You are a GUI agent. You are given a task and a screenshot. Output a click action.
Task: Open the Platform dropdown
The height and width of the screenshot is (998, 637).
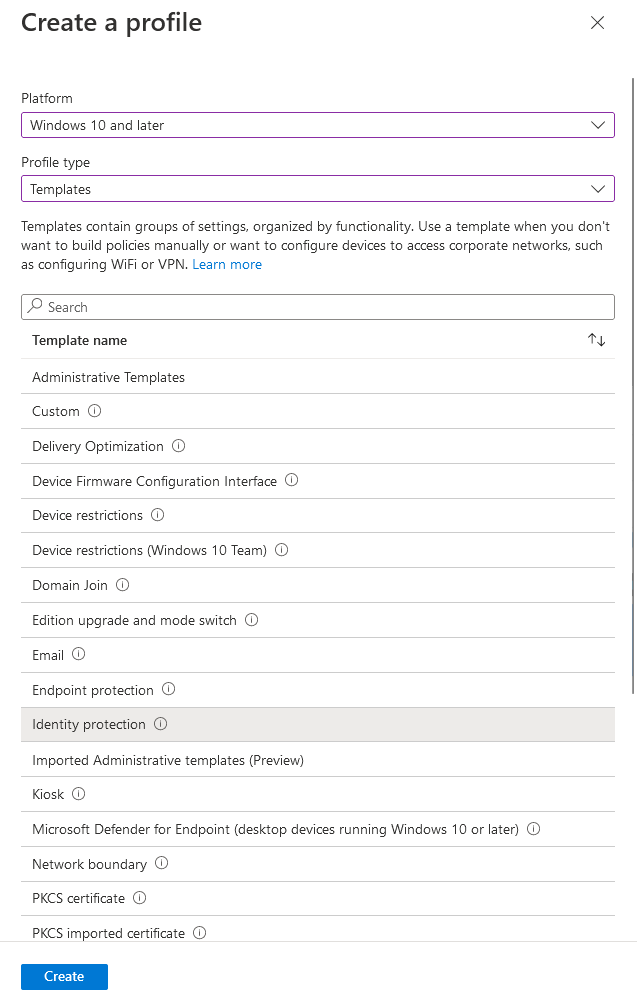[317, 125]
